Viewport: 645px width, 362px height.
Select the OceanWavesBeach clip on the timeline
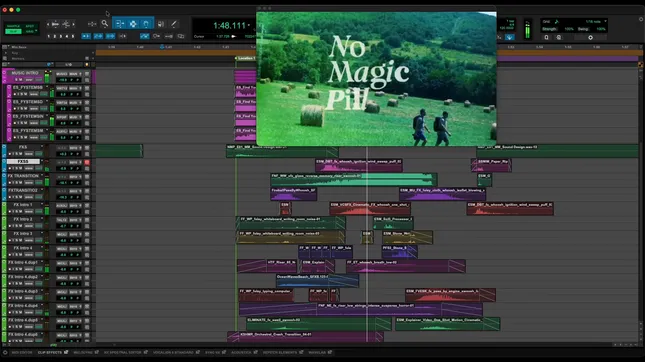click(317, 281)
